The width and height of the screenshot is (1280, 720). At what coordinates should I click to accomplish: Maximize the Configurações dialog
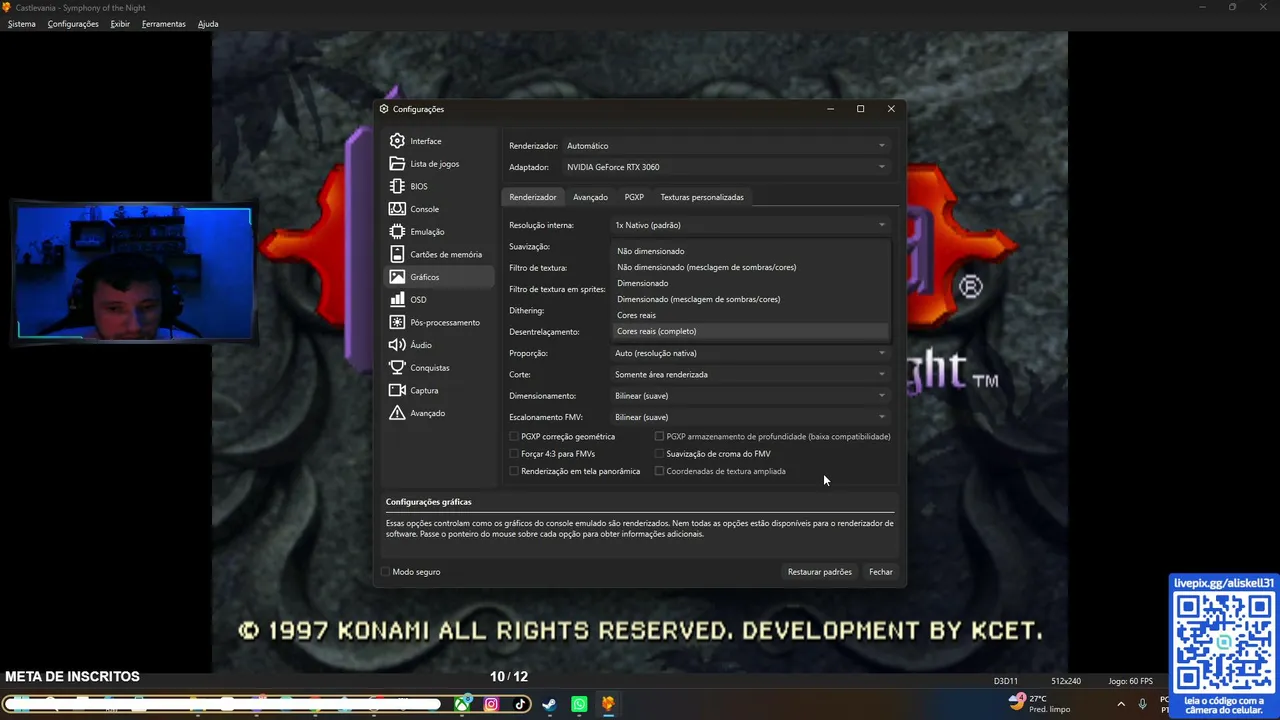(x=860, y=109)
